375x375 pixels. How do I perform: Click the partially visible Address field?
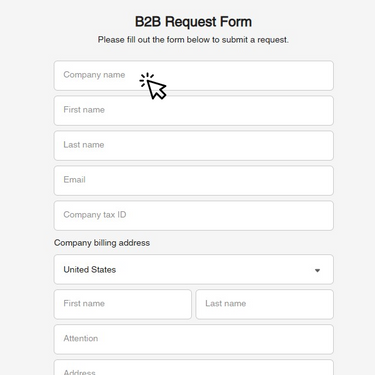click(194, 367)
